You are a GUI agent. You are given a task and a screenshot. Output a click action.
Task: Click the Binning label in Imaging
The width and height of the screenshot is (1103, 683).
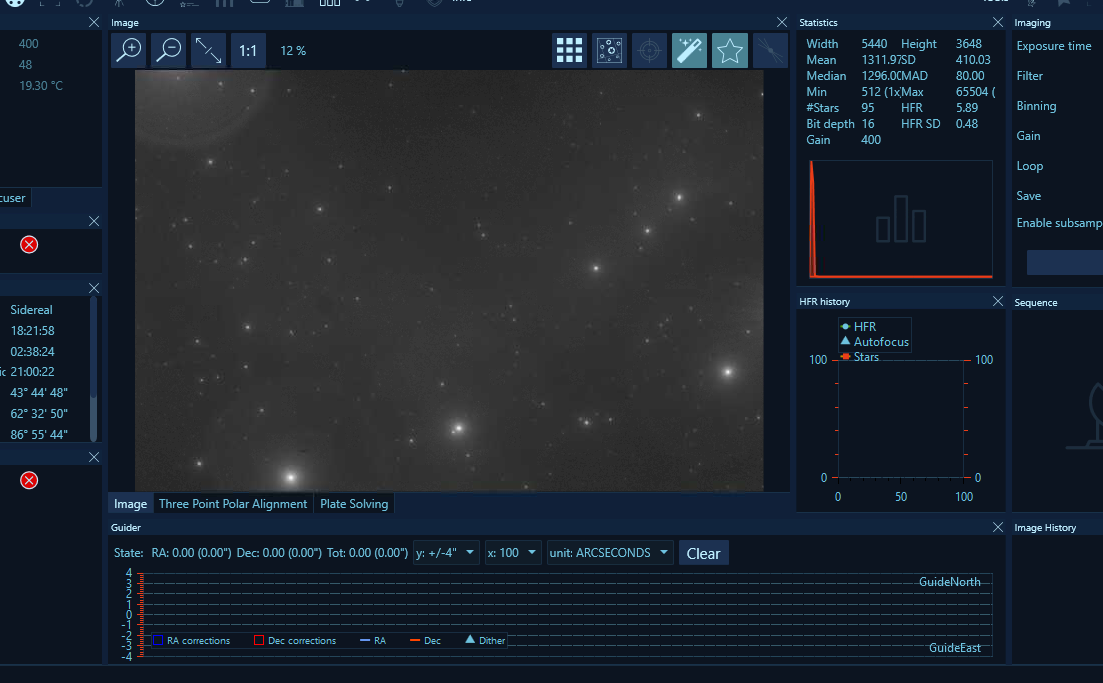click(1036, 106)
